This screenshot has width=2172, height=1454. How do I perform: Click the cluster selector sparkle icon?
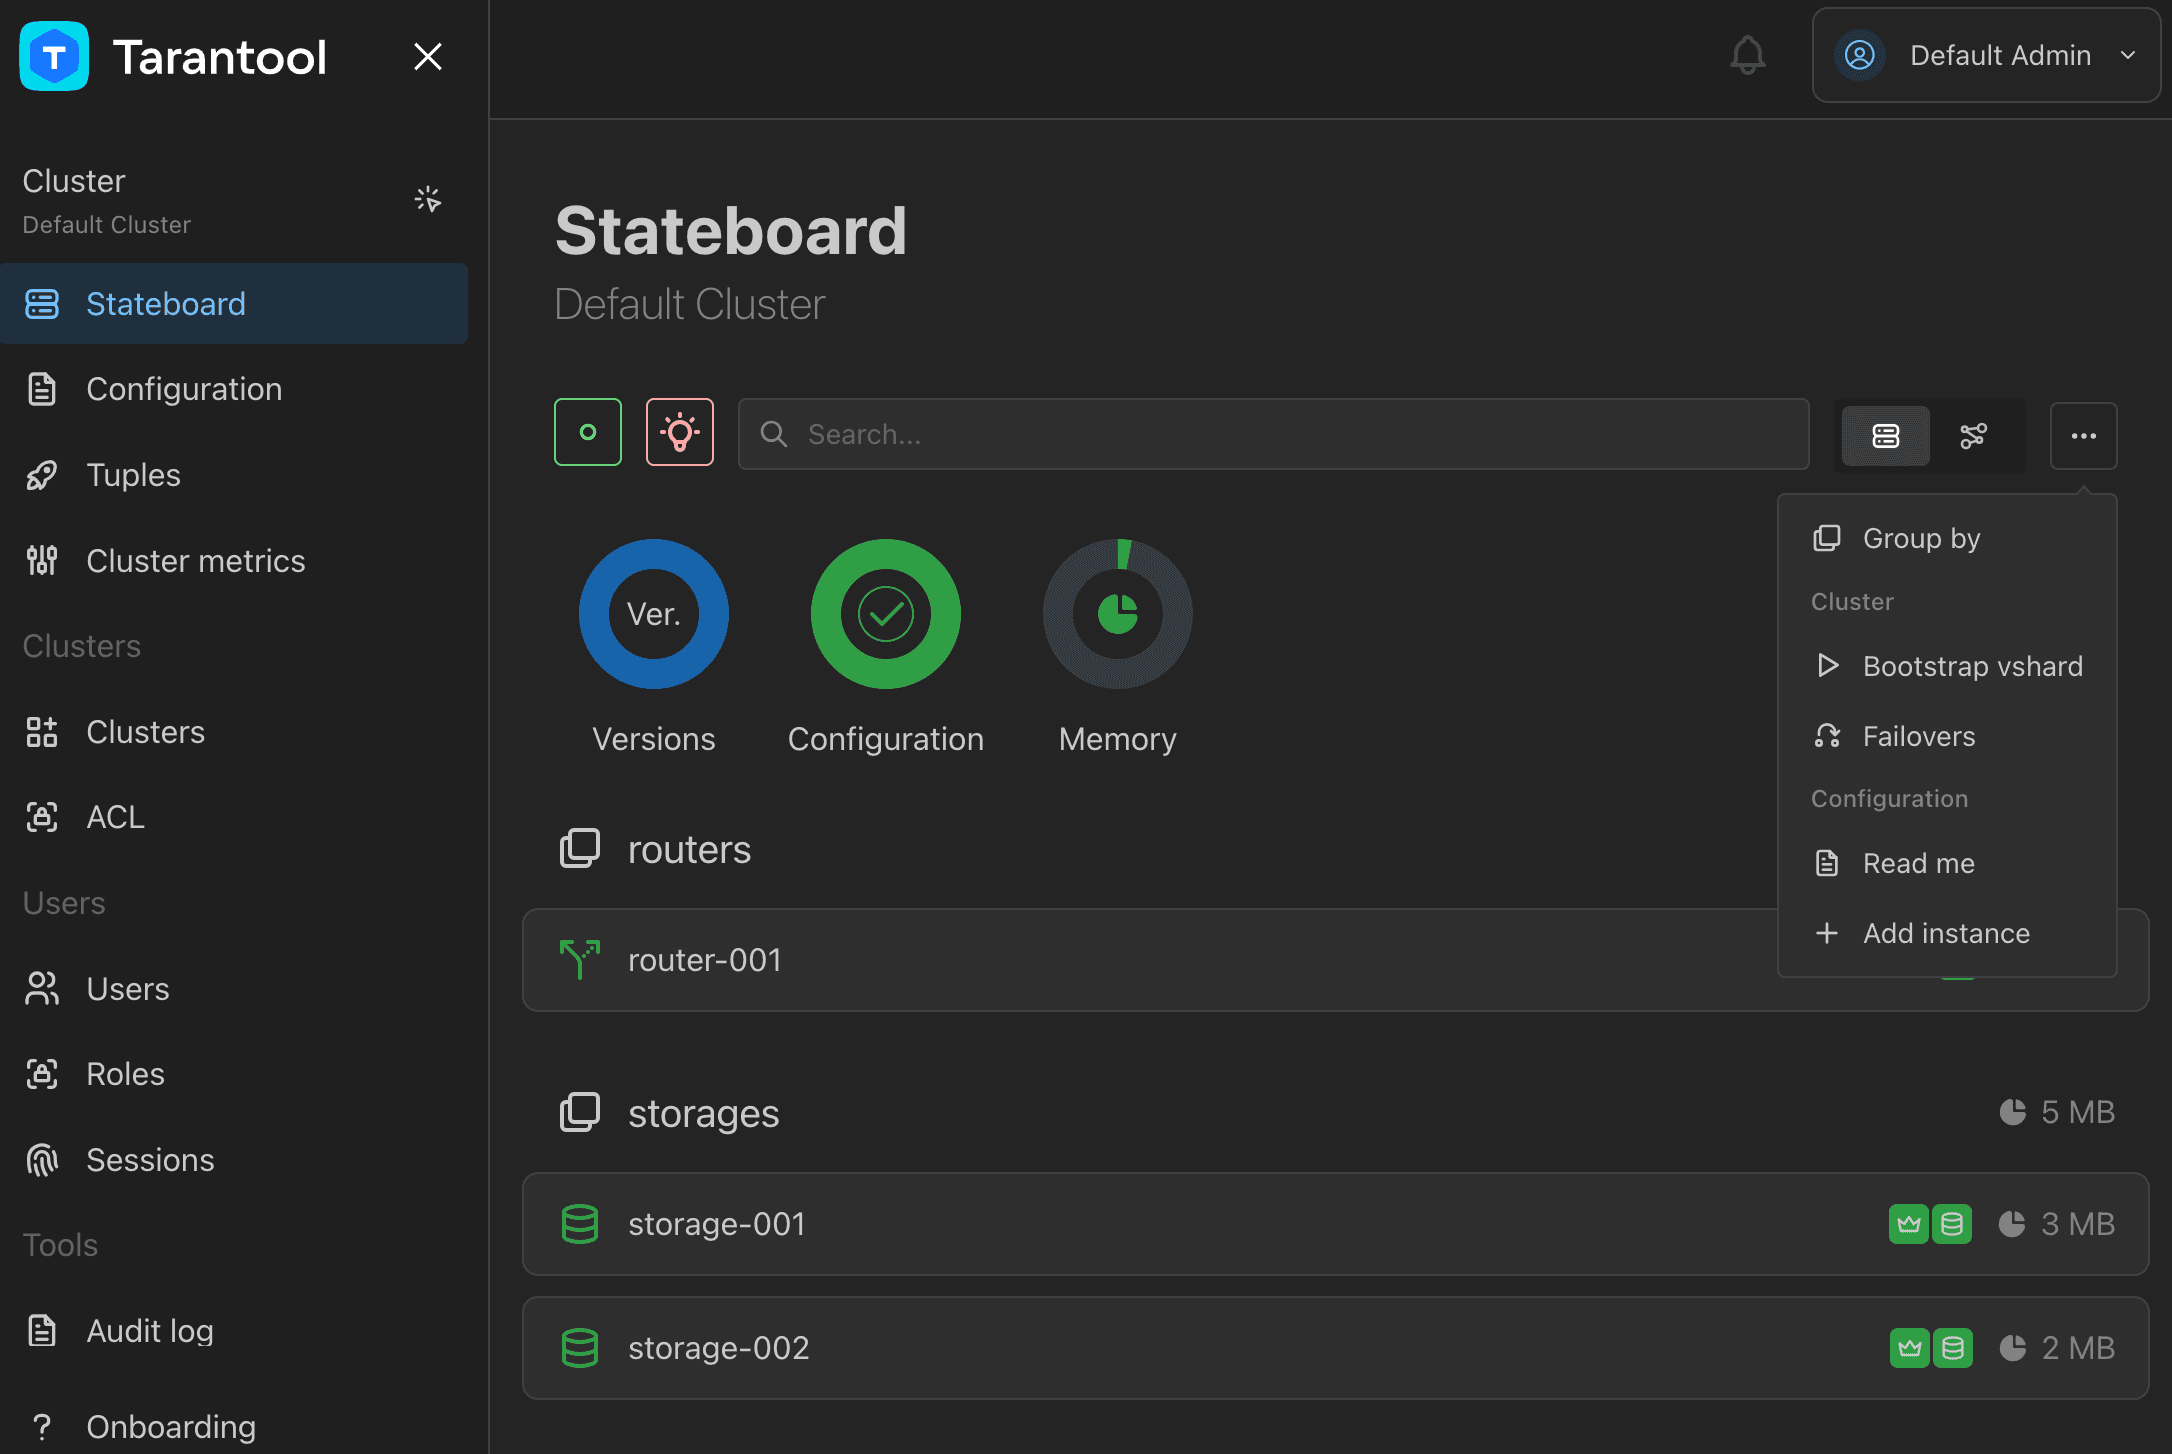pos(428,199)
